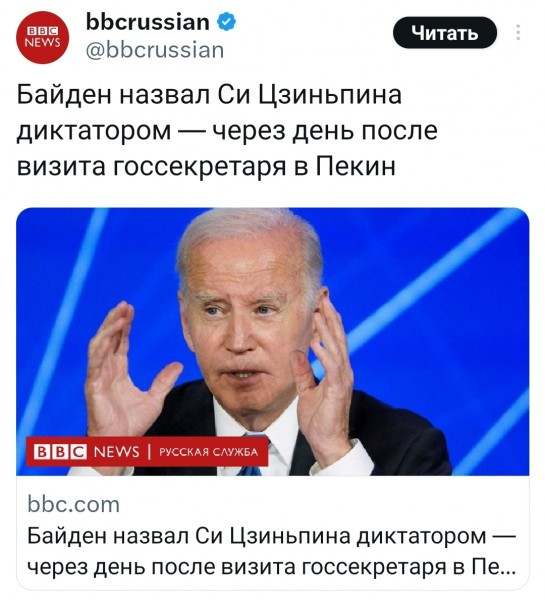Click the truncated card line ending 'в Пе...'
Image resolution: width=545 pixels, height=600 pixels.
pos(271,566)
